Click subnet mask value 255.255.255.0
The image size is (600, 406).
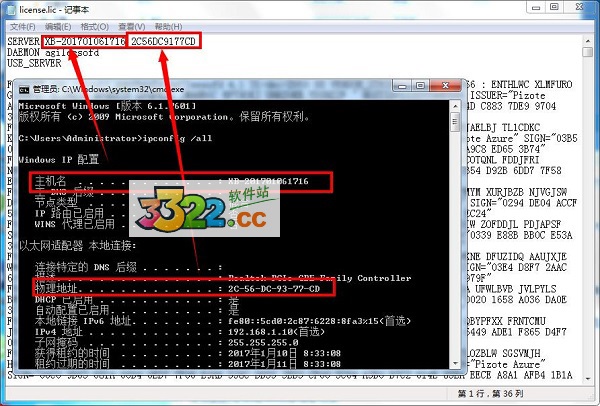[x=263, y=342]
